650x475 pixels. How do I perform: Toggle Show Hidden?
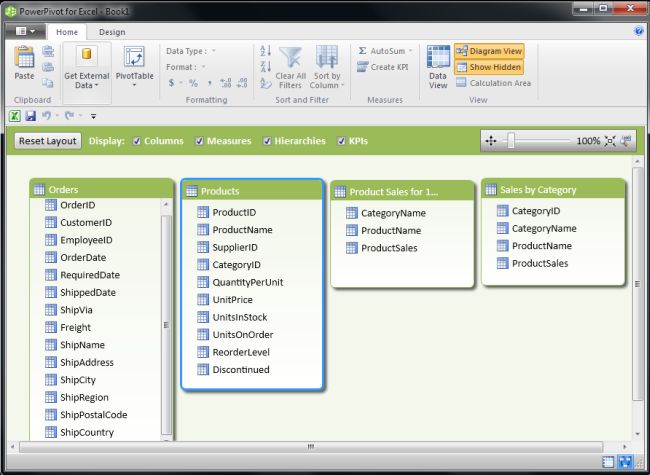pyautogui.click(x=489, y=67)
